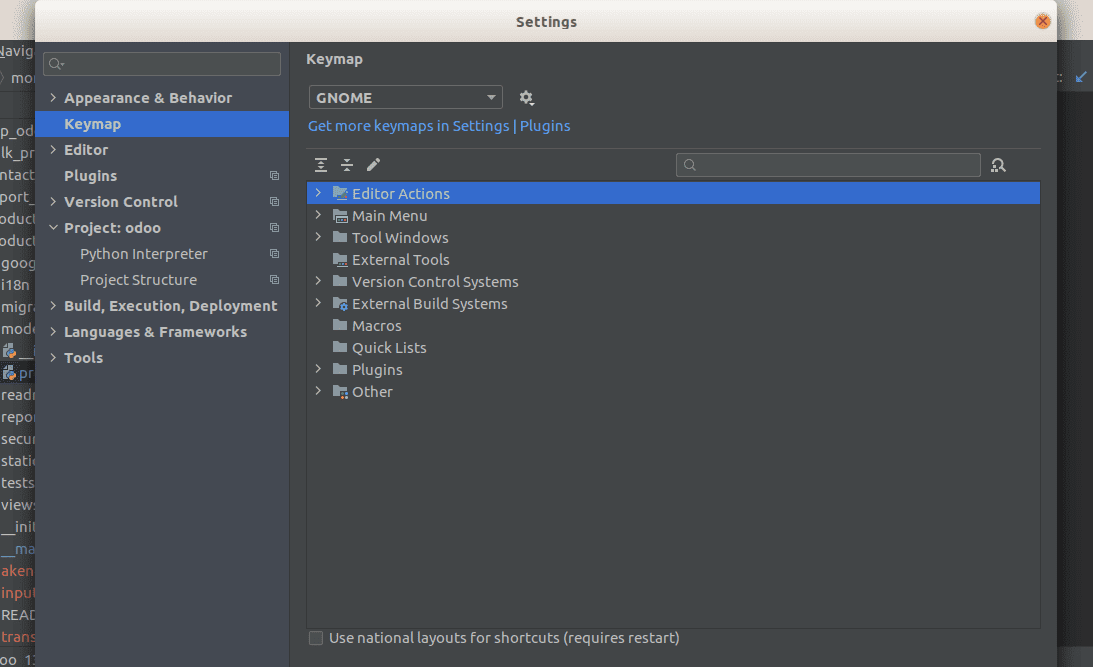This screenshot has height=667, width=1093.
Task: Close the Settings dialog
Action: pyautogui.click(x=1043, y=21)
